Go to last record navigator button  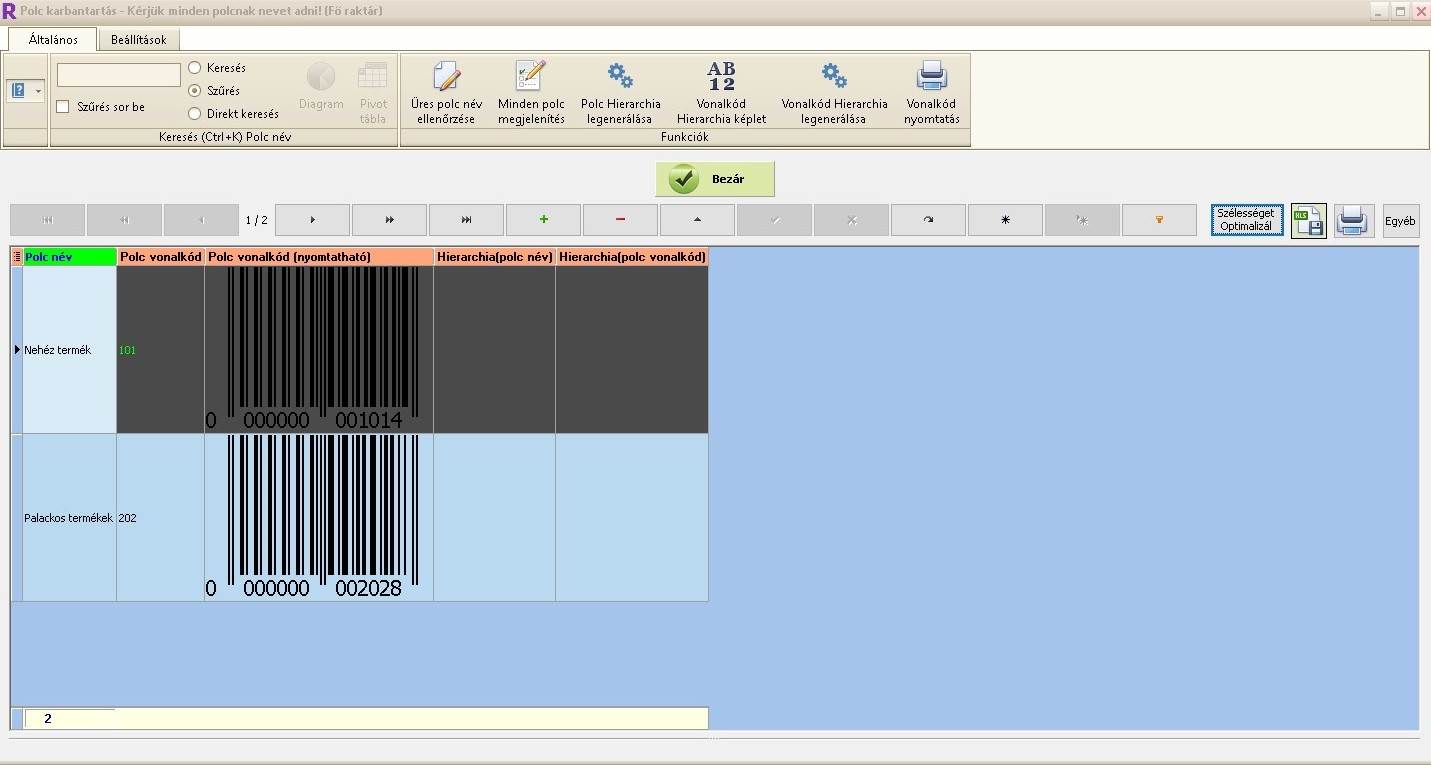click(466, 220)
